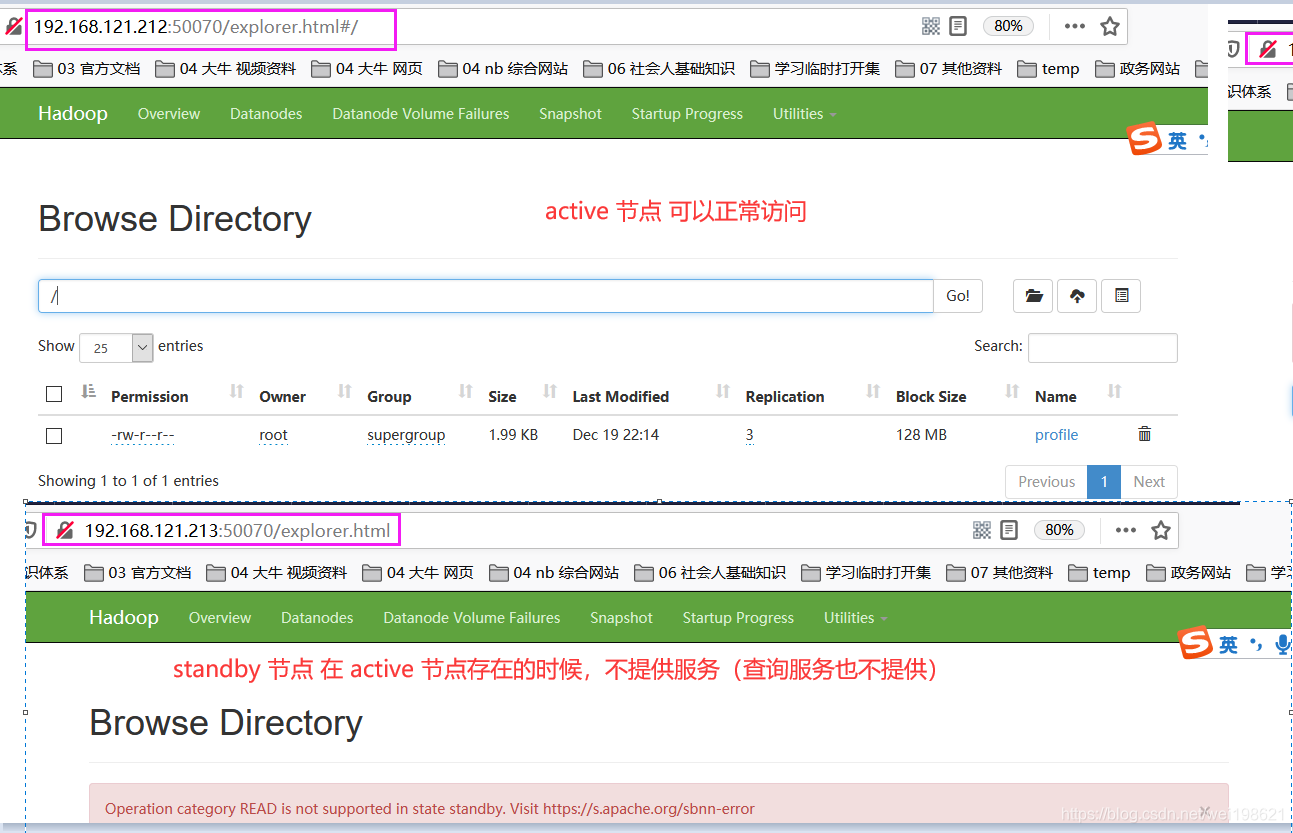The height and width of the screenshot is (833, 1293).
Task: Open Startup Progress in top Hadoop navbar
Action: coord(687,114)
